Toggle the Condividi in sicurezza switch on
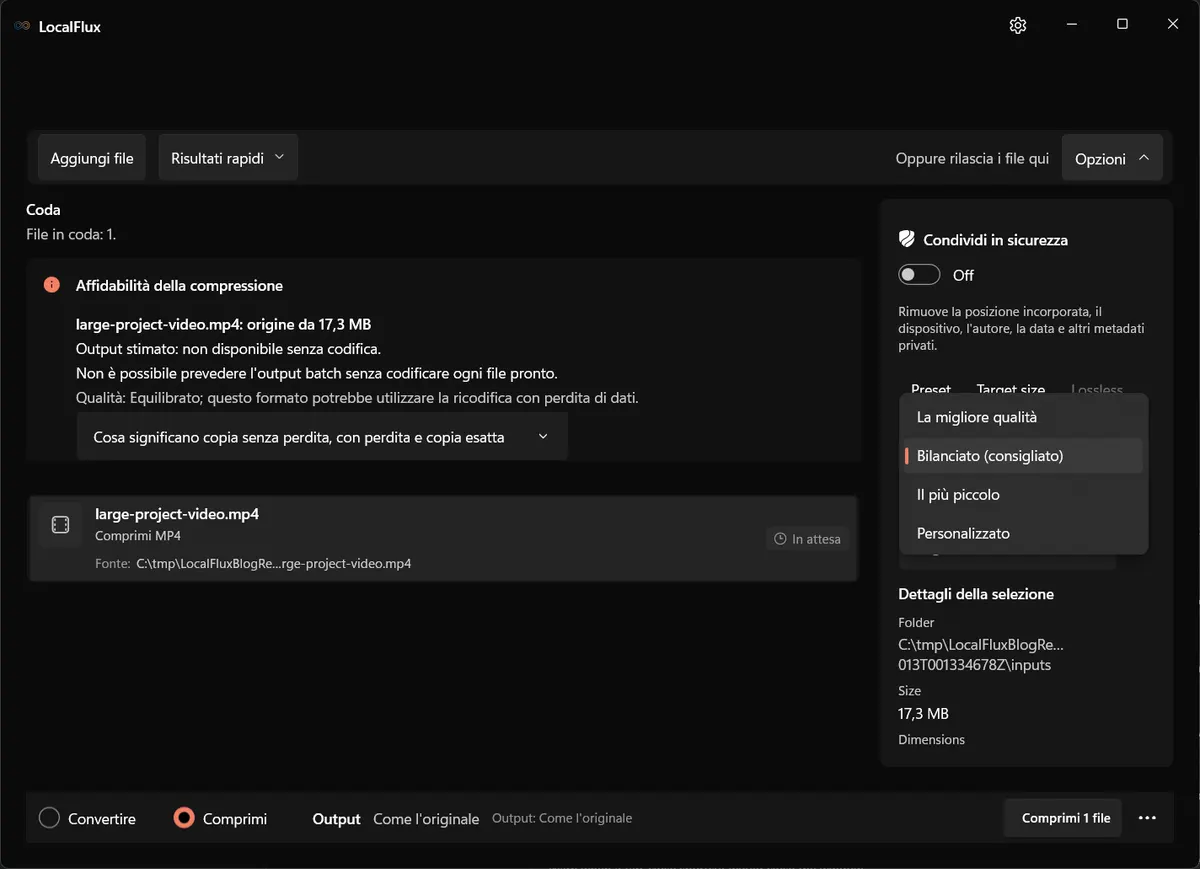 pyautogui.click(x=919, y=275)
